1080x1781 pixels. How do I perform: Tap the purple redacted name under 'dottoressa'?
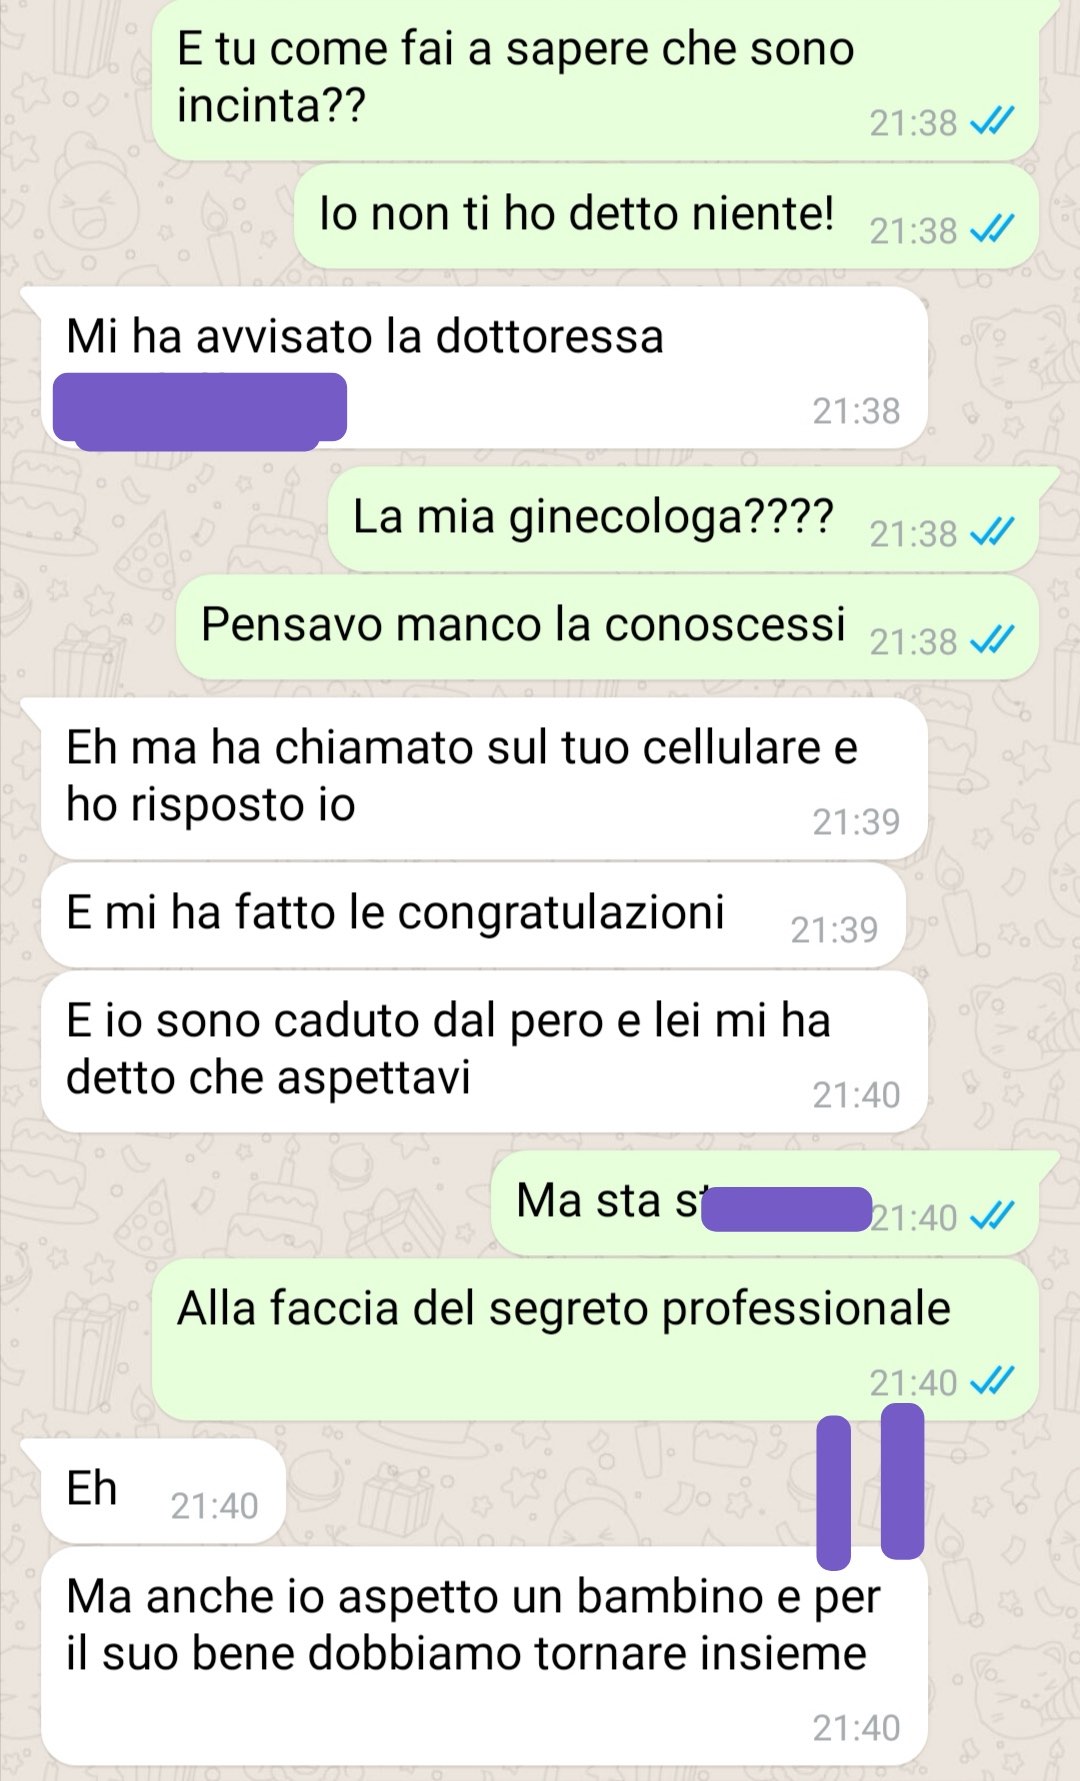coord(199,410)
